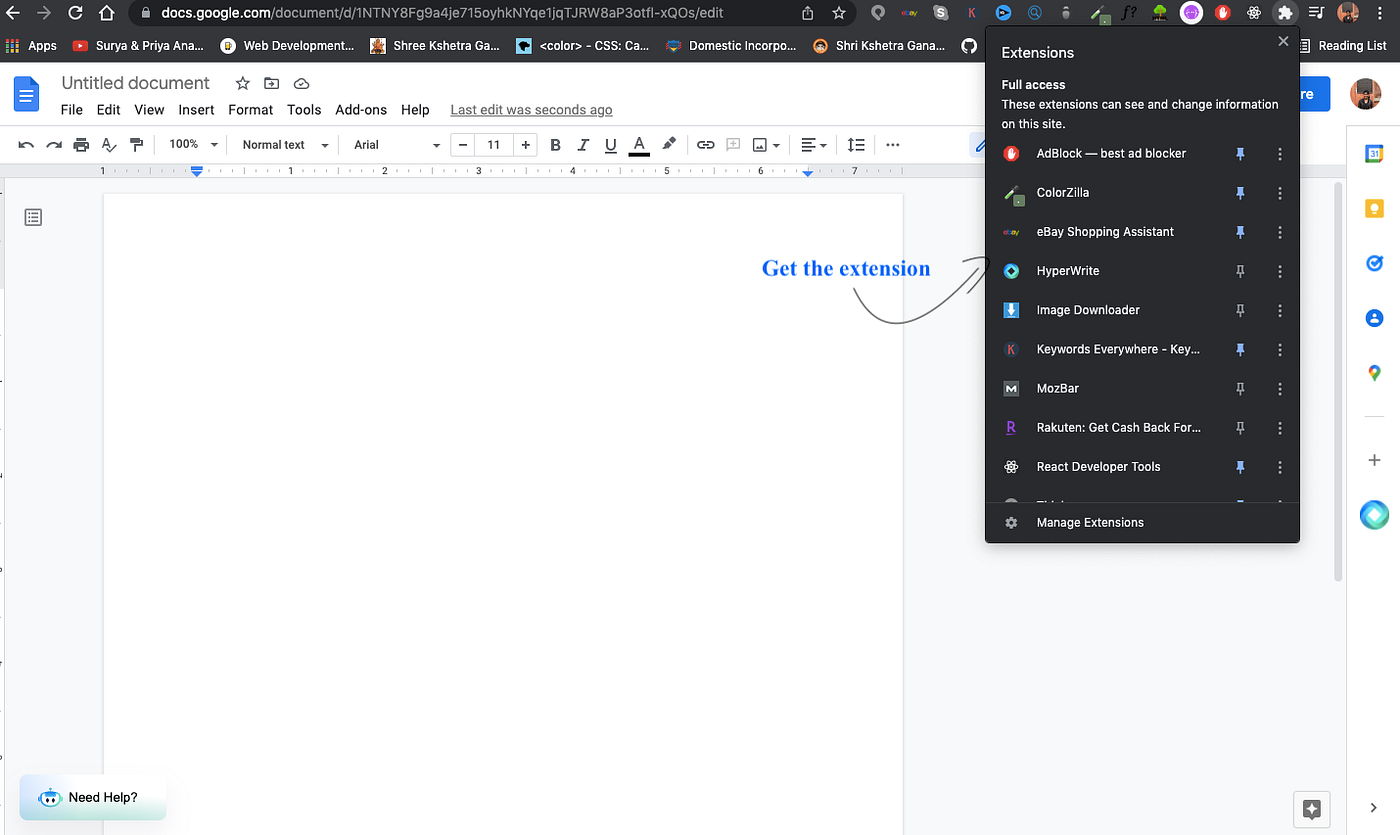
Task: Open the Line spacing icon
Action: coord(856,144)
